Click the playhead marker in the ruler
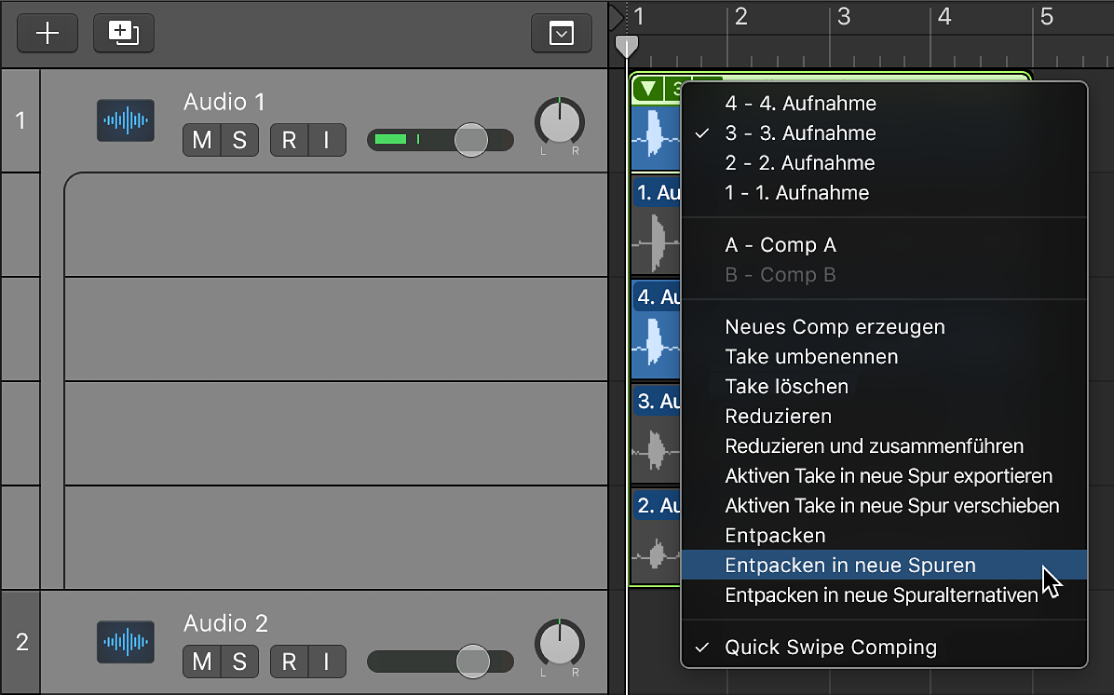 626,46
